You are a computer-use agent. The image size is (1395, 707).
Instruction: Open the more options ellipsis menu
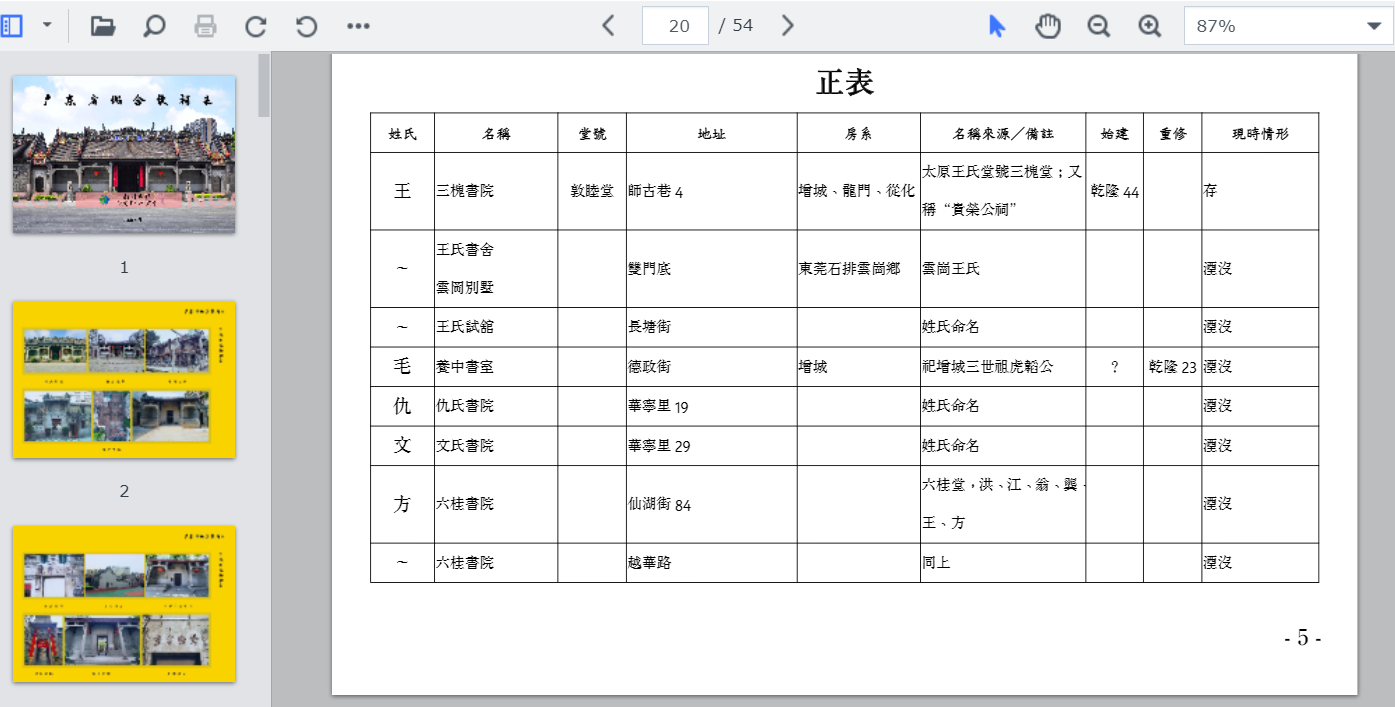tap(358, 26)
